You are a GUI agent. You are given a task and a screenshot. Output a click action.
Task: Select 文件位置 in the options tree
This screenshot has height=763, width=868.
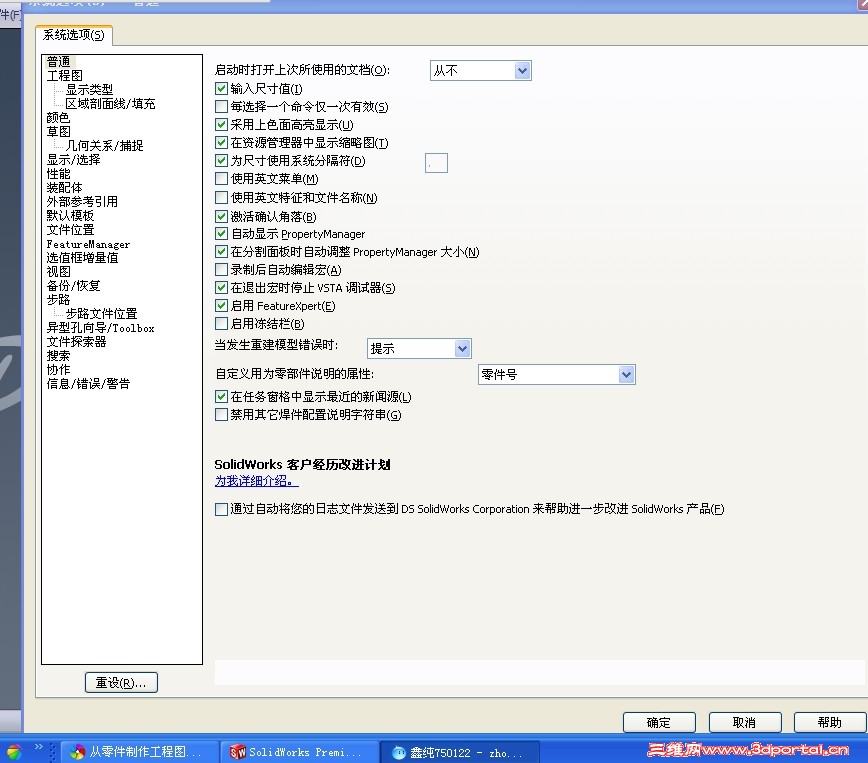70,230
